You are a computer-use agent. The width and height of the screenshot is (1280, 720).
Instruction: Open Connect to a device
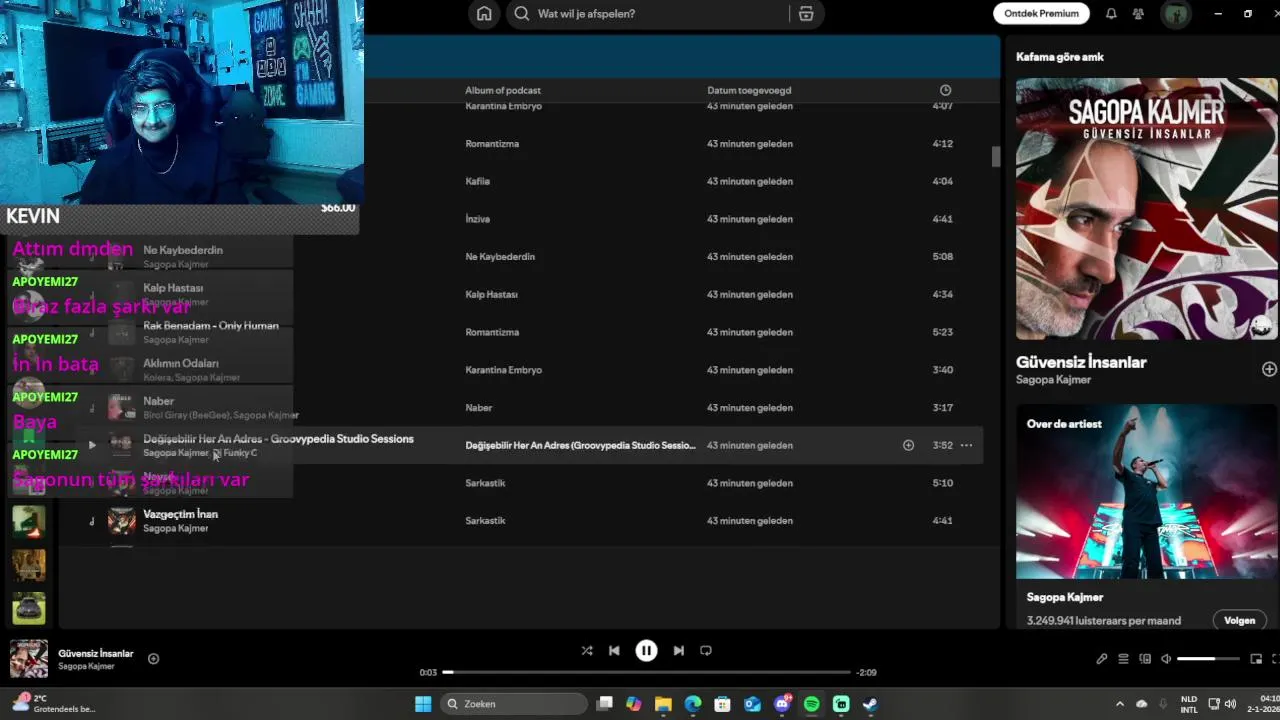pyautogui.click(x=1145, y=659)
